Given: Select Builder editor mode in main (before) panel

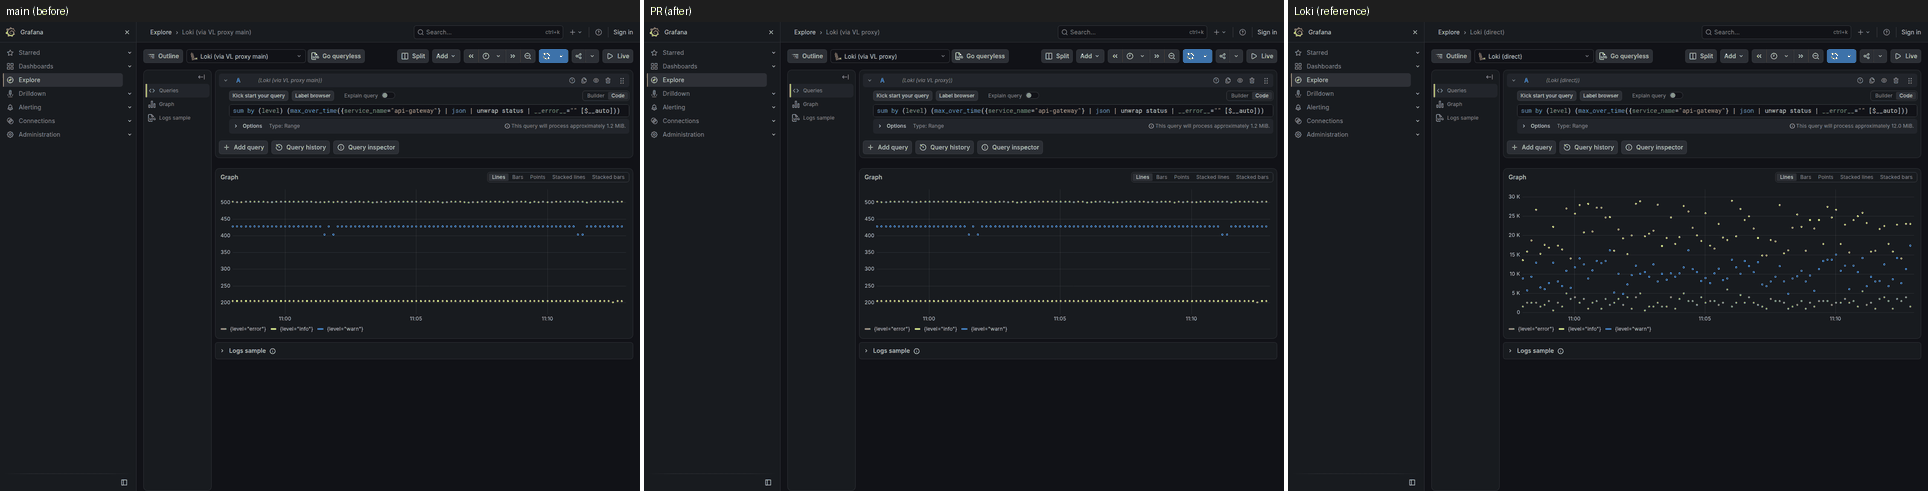Looking at the screenshot, I should pos(595,96).
